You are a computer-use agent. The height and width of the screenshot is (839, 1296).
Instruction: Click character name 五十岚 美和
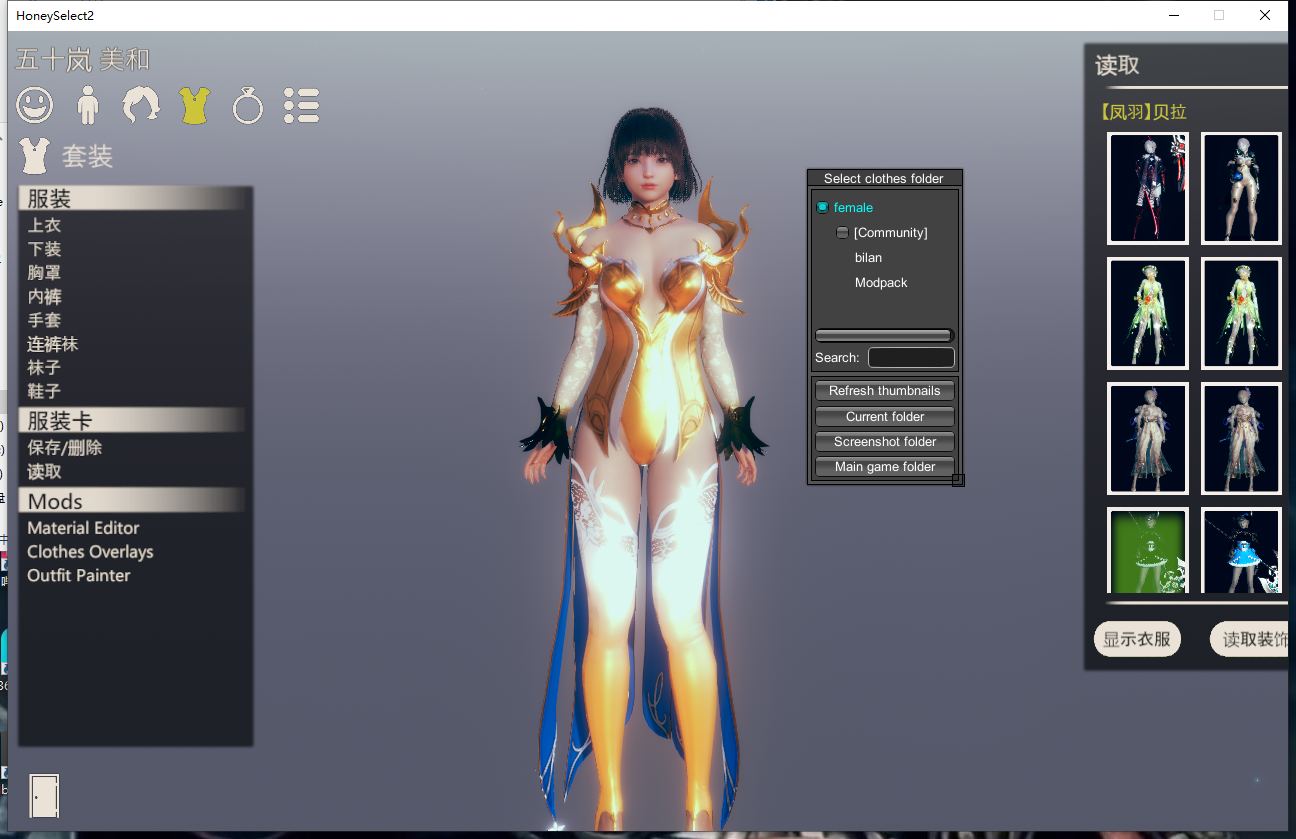83,60
